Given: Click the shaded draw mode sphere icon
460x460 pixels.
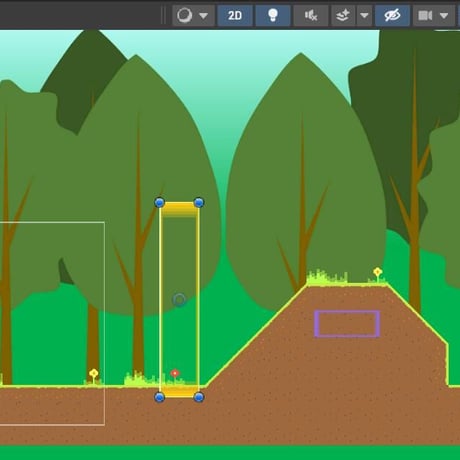Looking at the screenshot, I should point(184,15).
